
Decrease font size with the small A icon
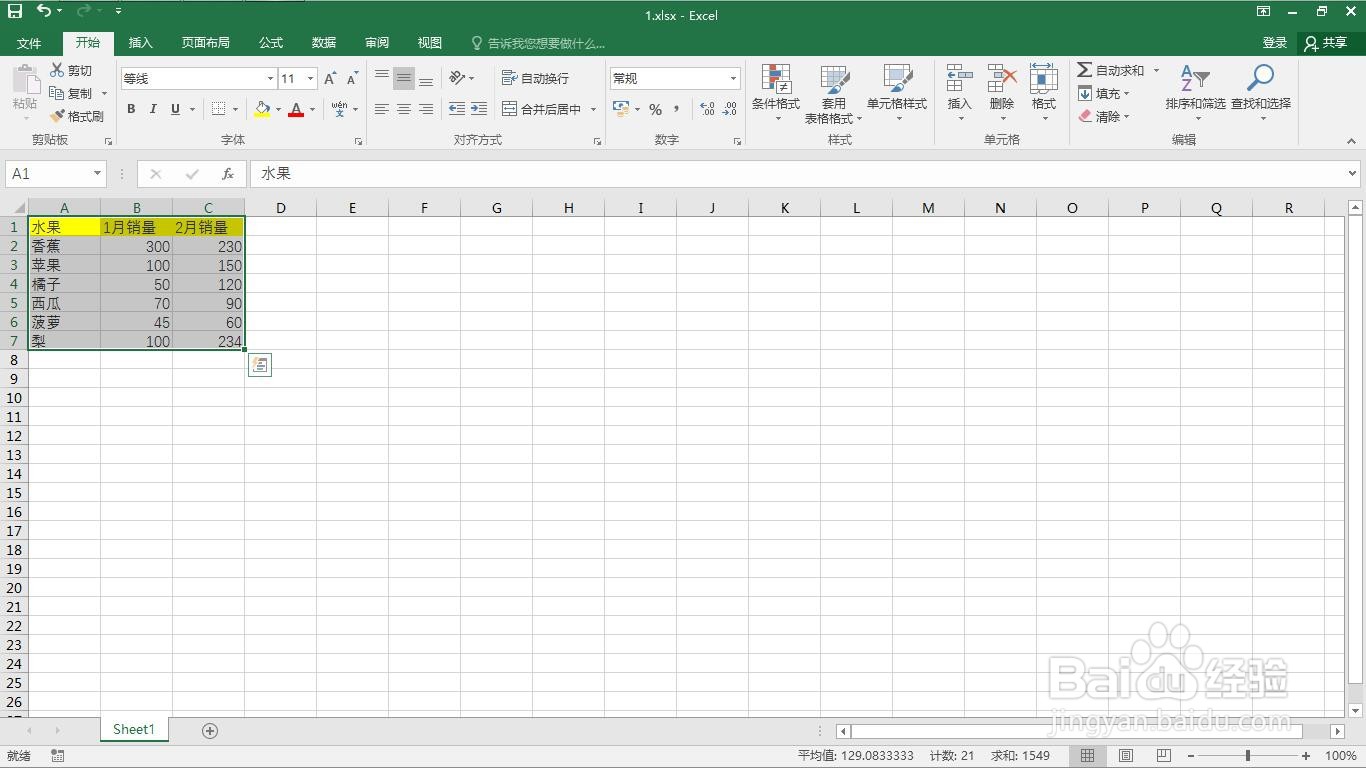pos(353,78)
